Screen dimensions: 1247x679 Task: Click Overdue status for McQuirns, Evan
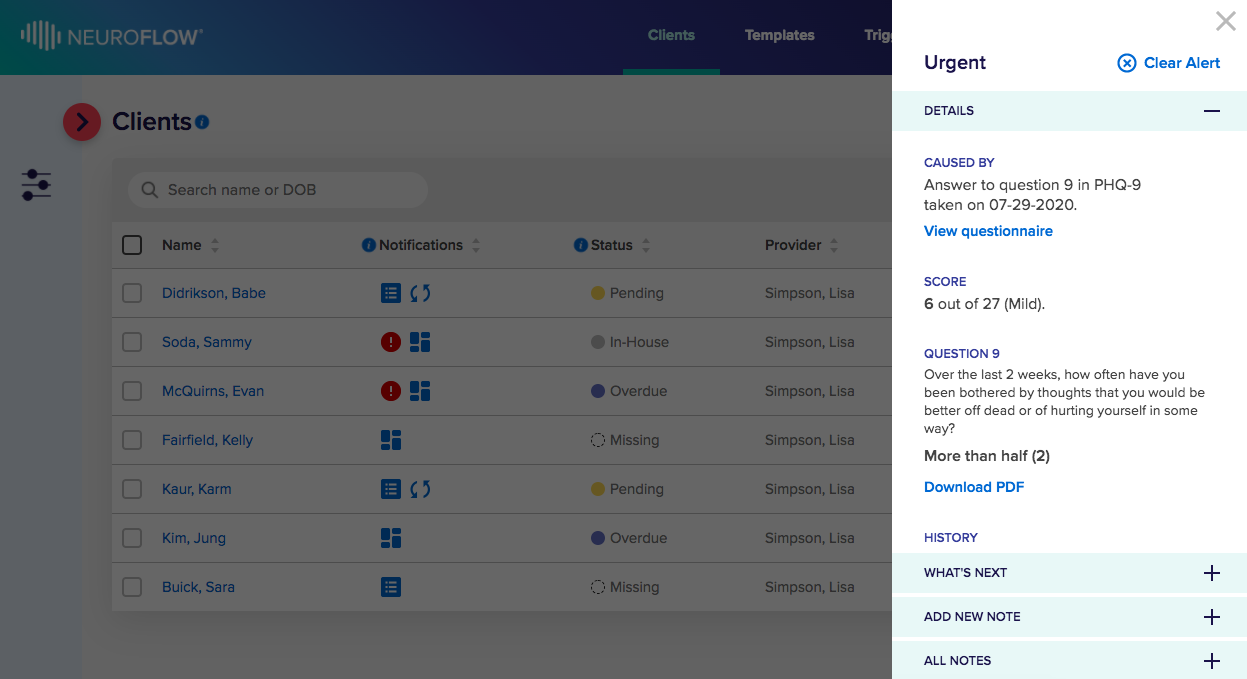click(629, 391)
